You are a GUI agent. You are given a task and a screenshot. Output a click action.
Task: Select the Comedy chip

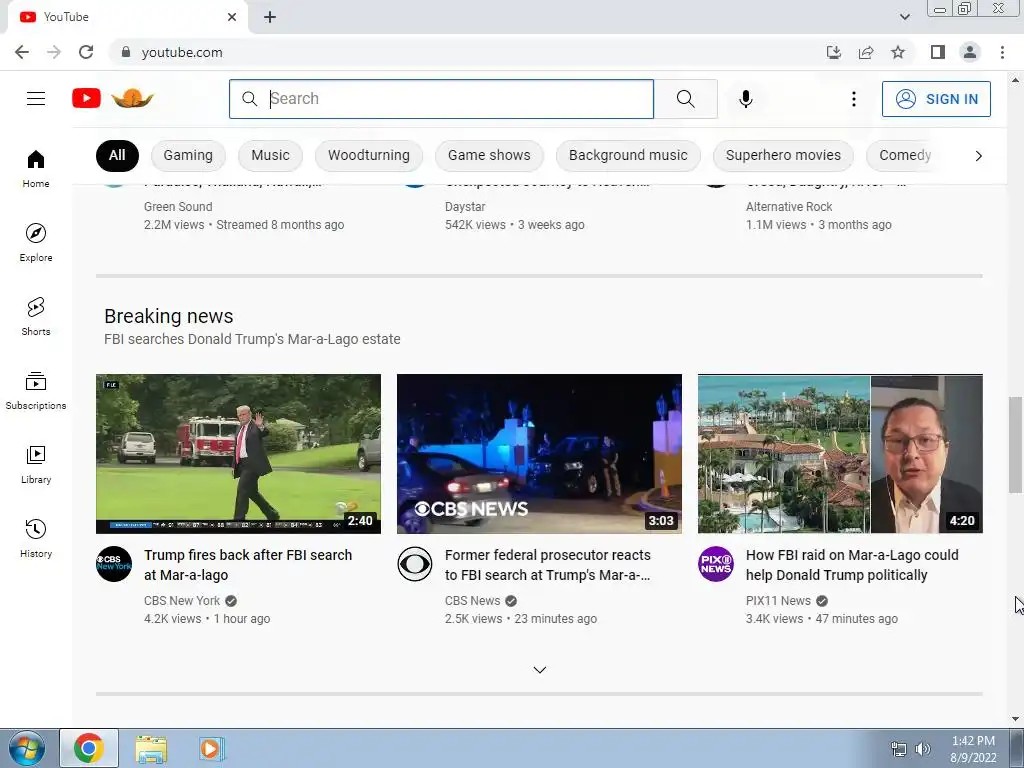(x=905, y=155)
